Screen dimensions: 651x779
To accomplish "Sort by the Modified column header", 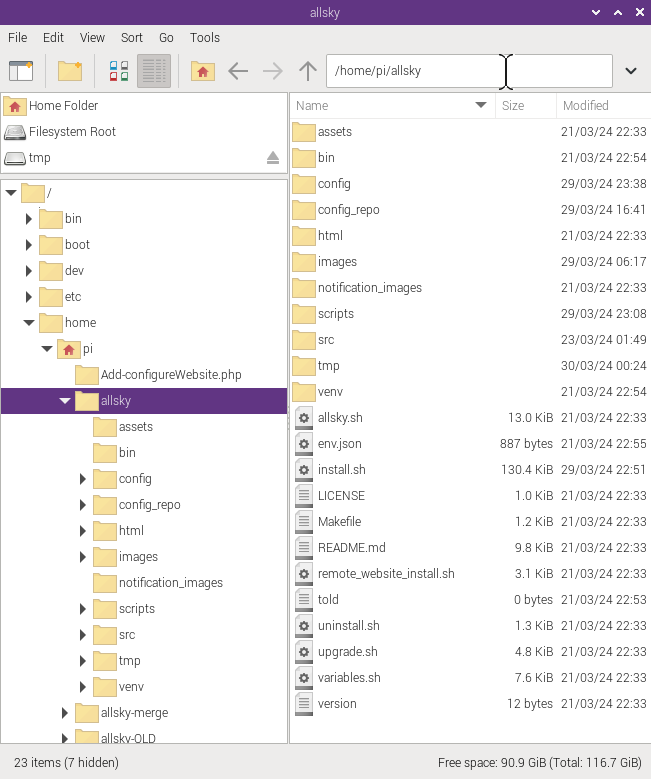I will point(604,106).
